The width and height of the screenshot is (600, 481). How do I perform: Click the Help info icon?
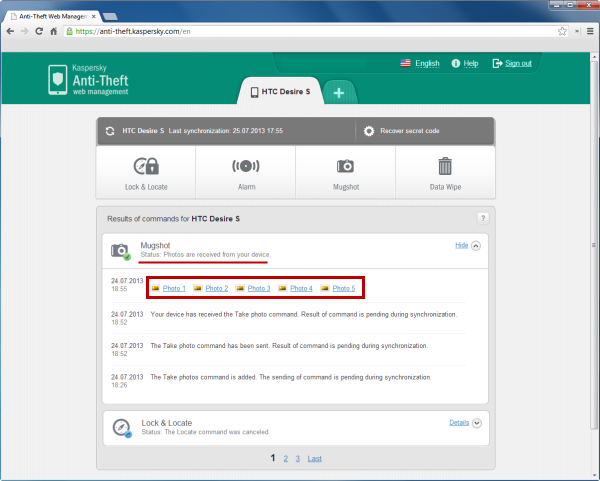pos(455,64)
